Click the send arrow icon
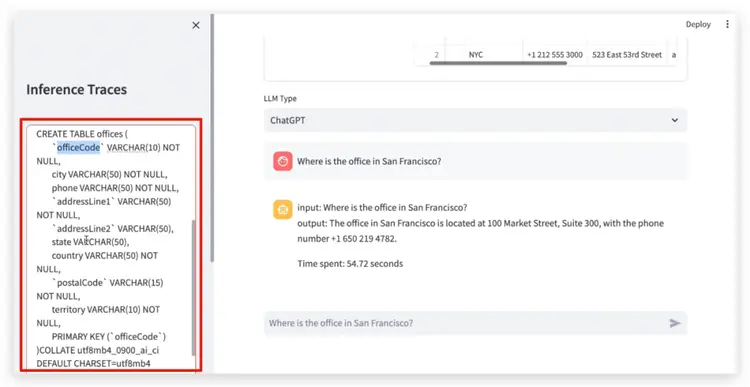Viewport: 750px width, 387px height. click(674, 323)
